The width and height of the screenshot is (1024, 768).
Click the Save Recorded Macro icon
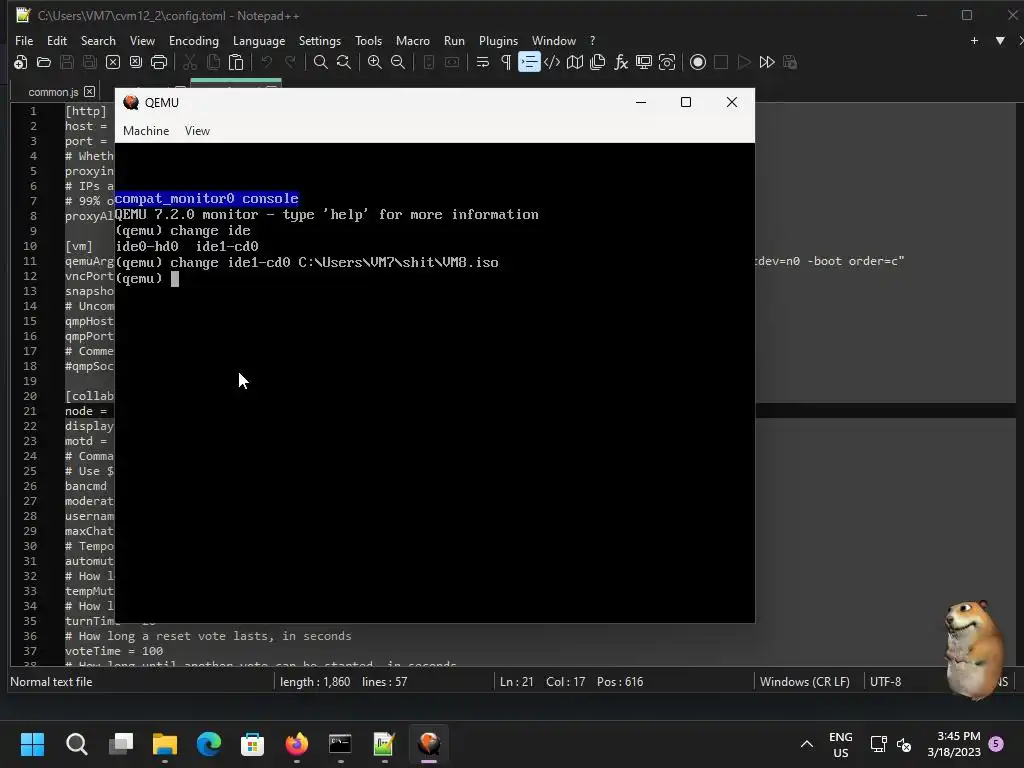(x=790, y=62)
